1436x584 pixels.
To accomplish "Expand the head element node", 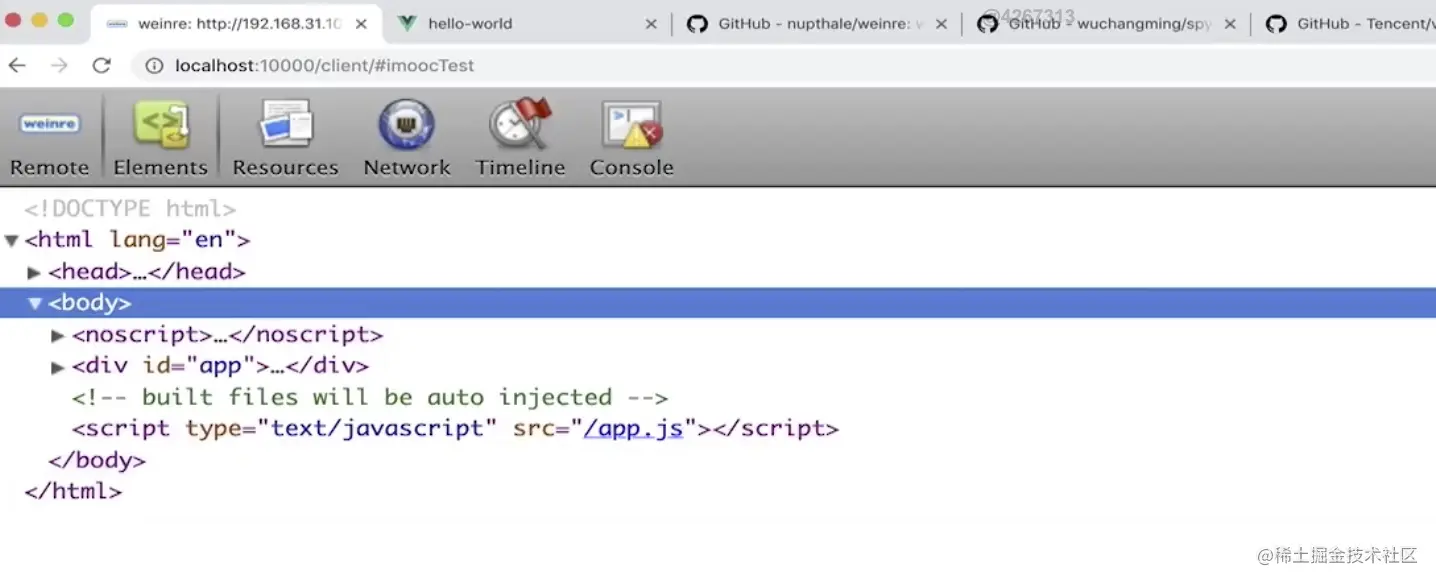I will (34, 272).
